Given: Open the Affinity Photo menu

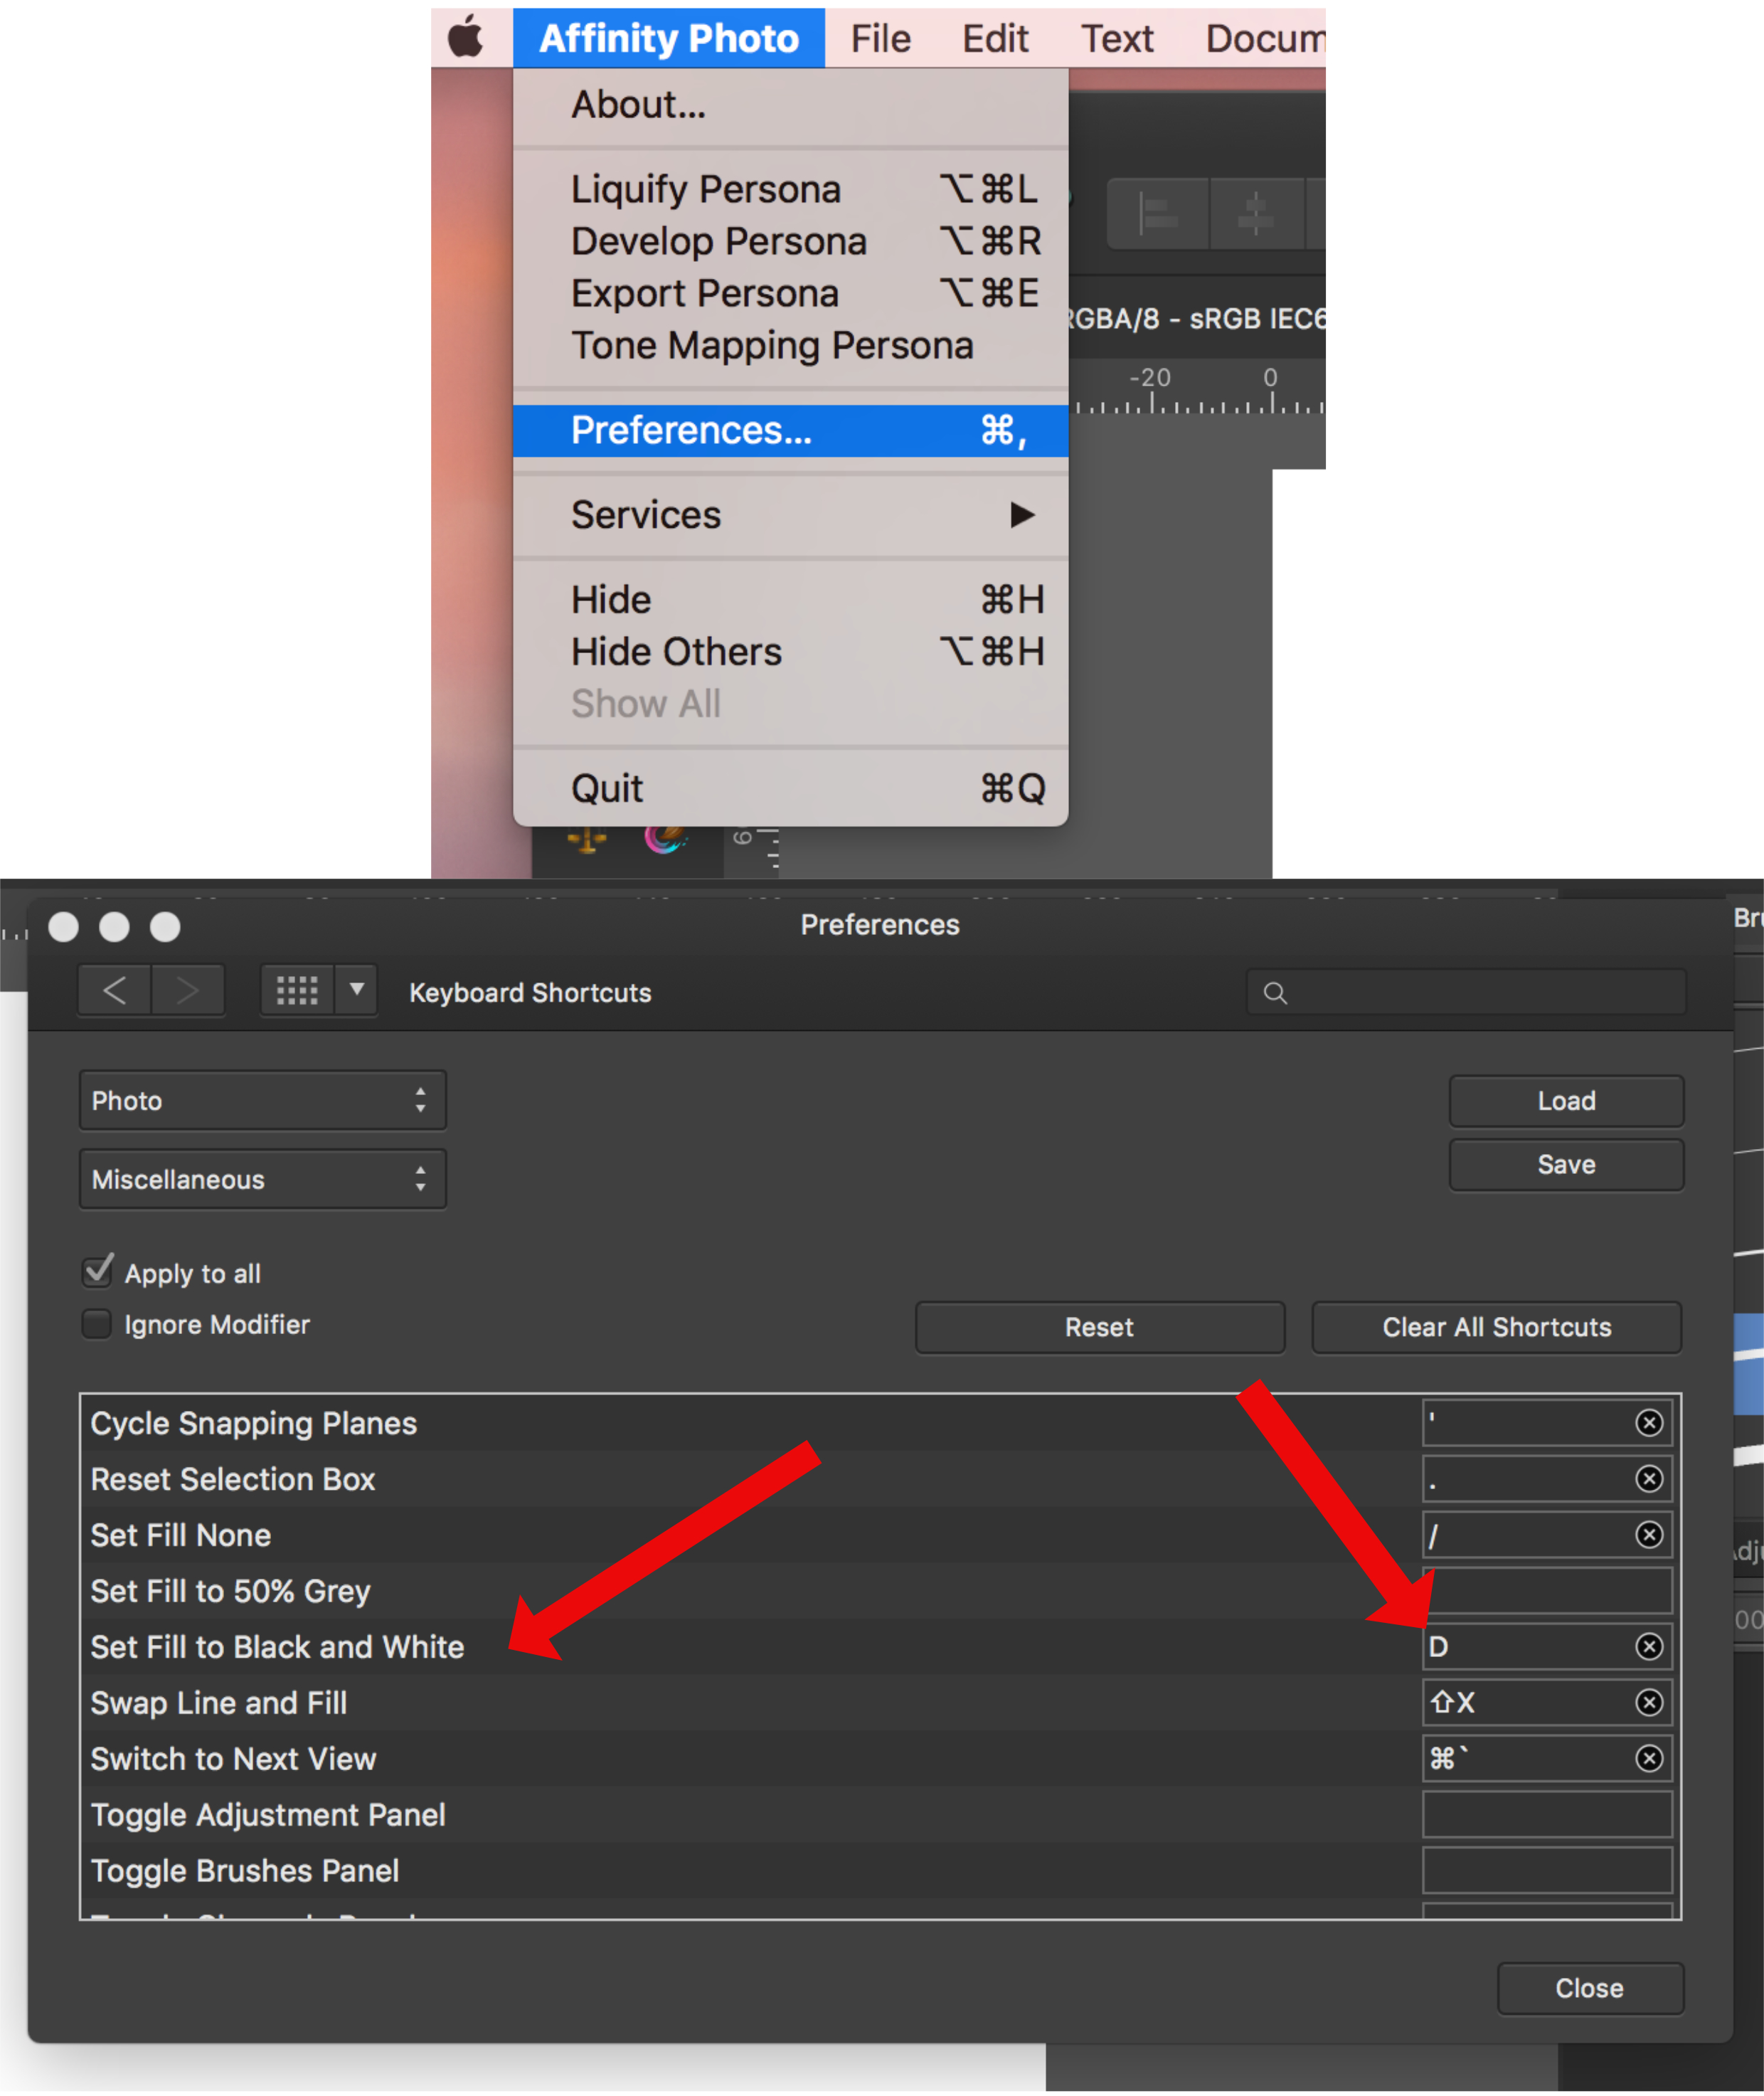Looking at the screenshot, I should pyautogui.click(x=669, y=39).
